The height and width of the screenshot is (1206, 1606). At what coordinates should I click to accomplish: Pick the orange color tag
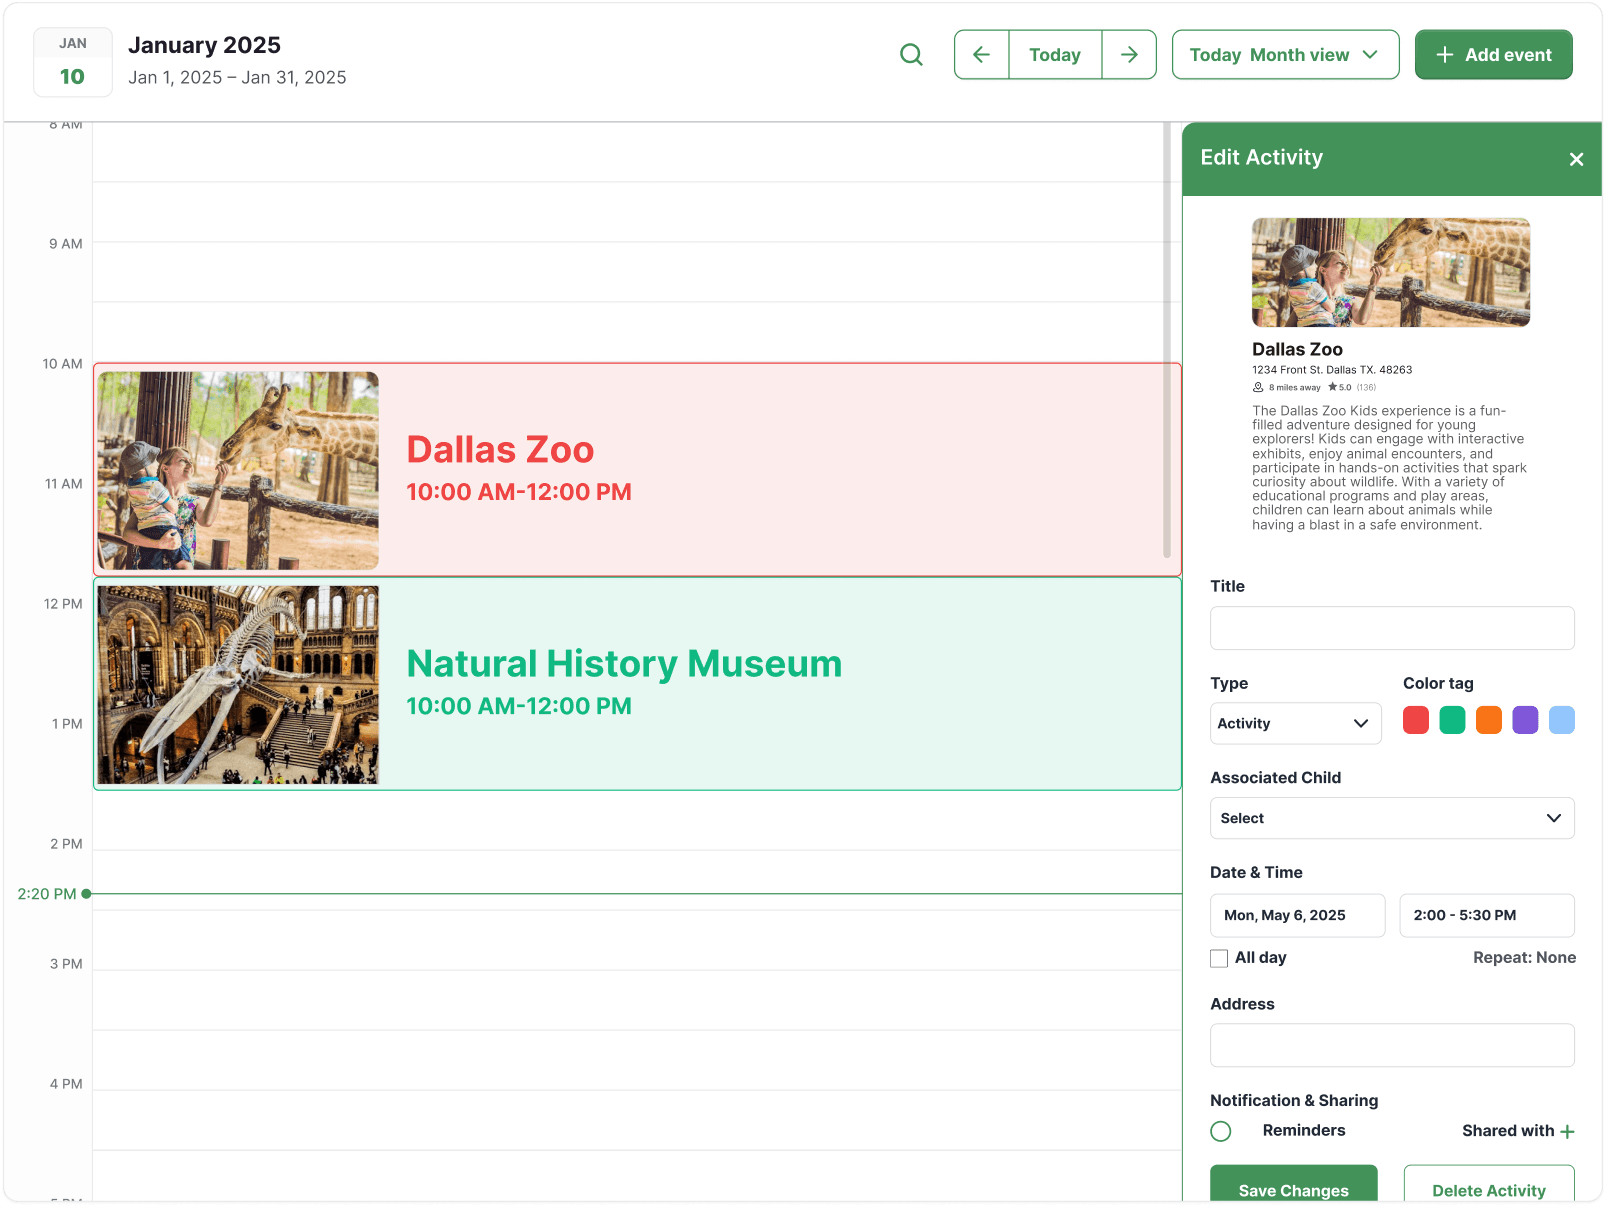(x=1488, y=720)
